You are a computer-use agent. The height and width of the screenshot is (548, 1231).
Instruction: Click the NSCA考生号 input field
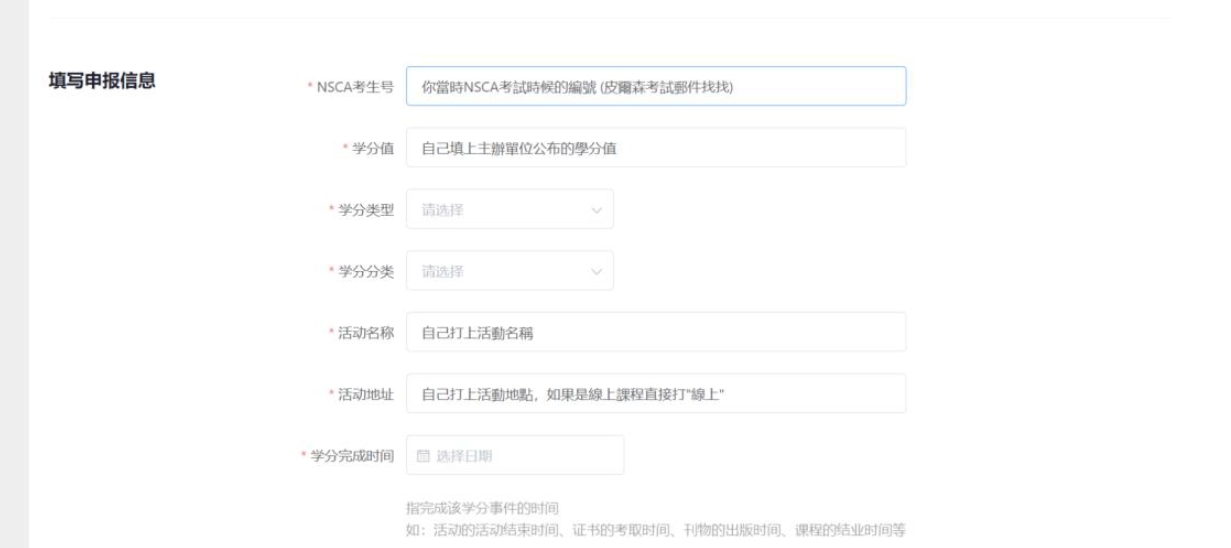point(656,86)
